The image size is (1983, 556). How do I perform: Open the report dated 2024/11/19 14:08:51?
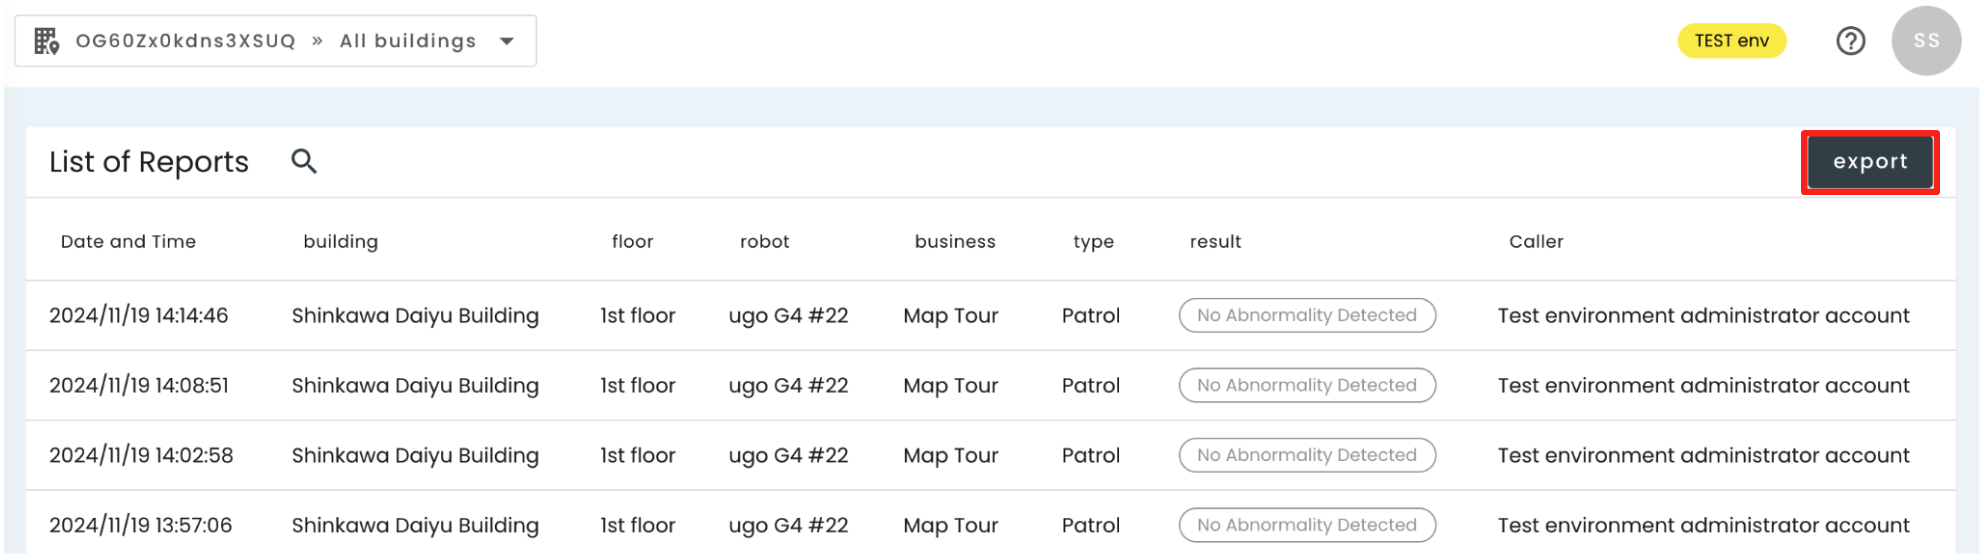coord(991,385)
